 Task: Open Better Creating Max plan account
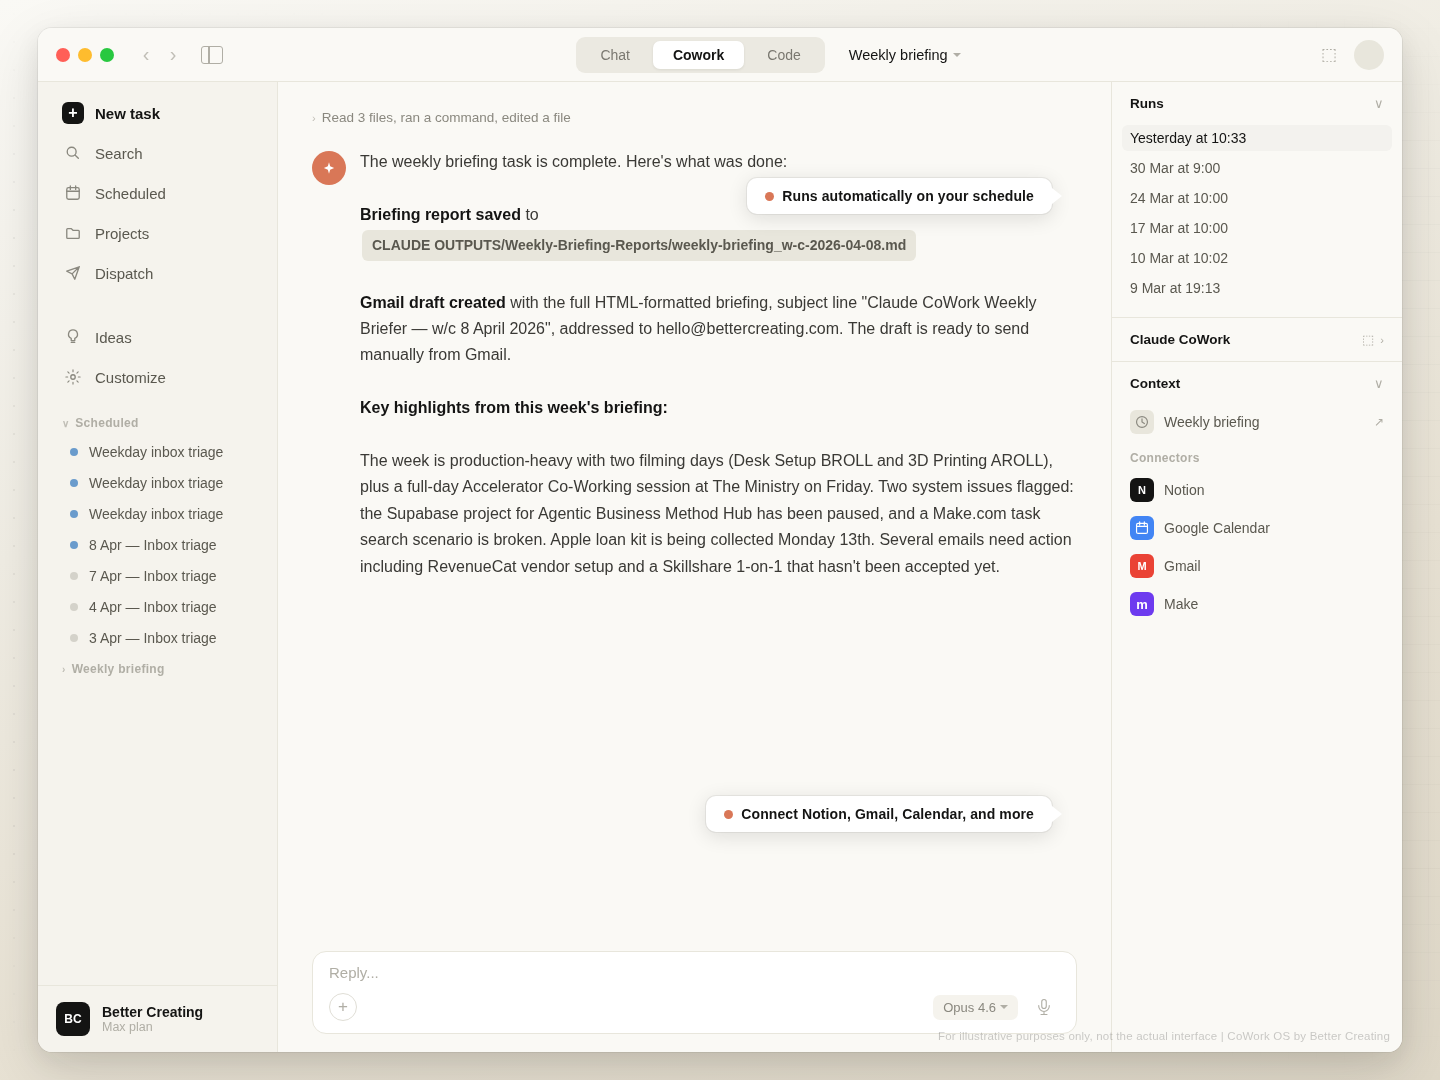pyautogui.click(x=157, y=1019)
